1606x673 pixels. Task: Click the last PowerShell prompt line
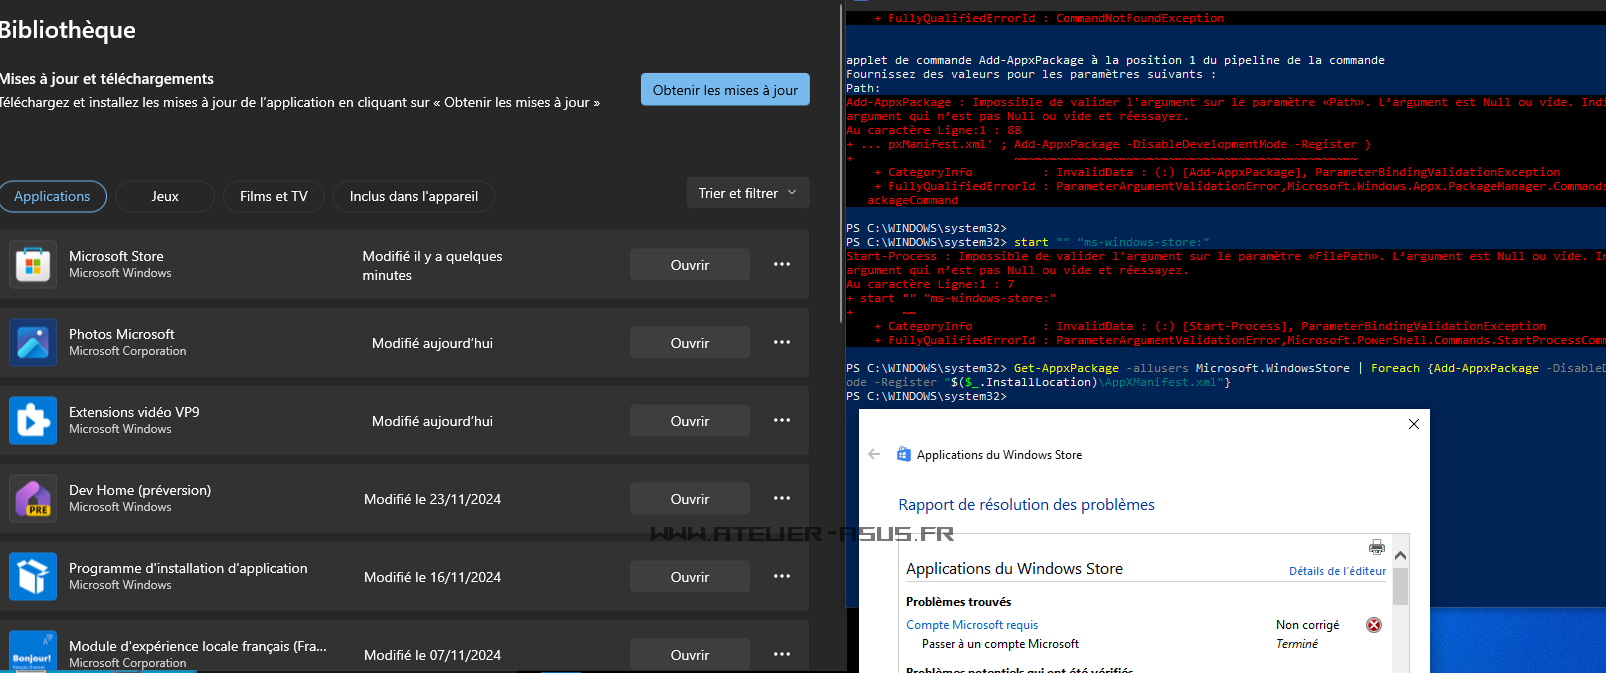(926, 396)
